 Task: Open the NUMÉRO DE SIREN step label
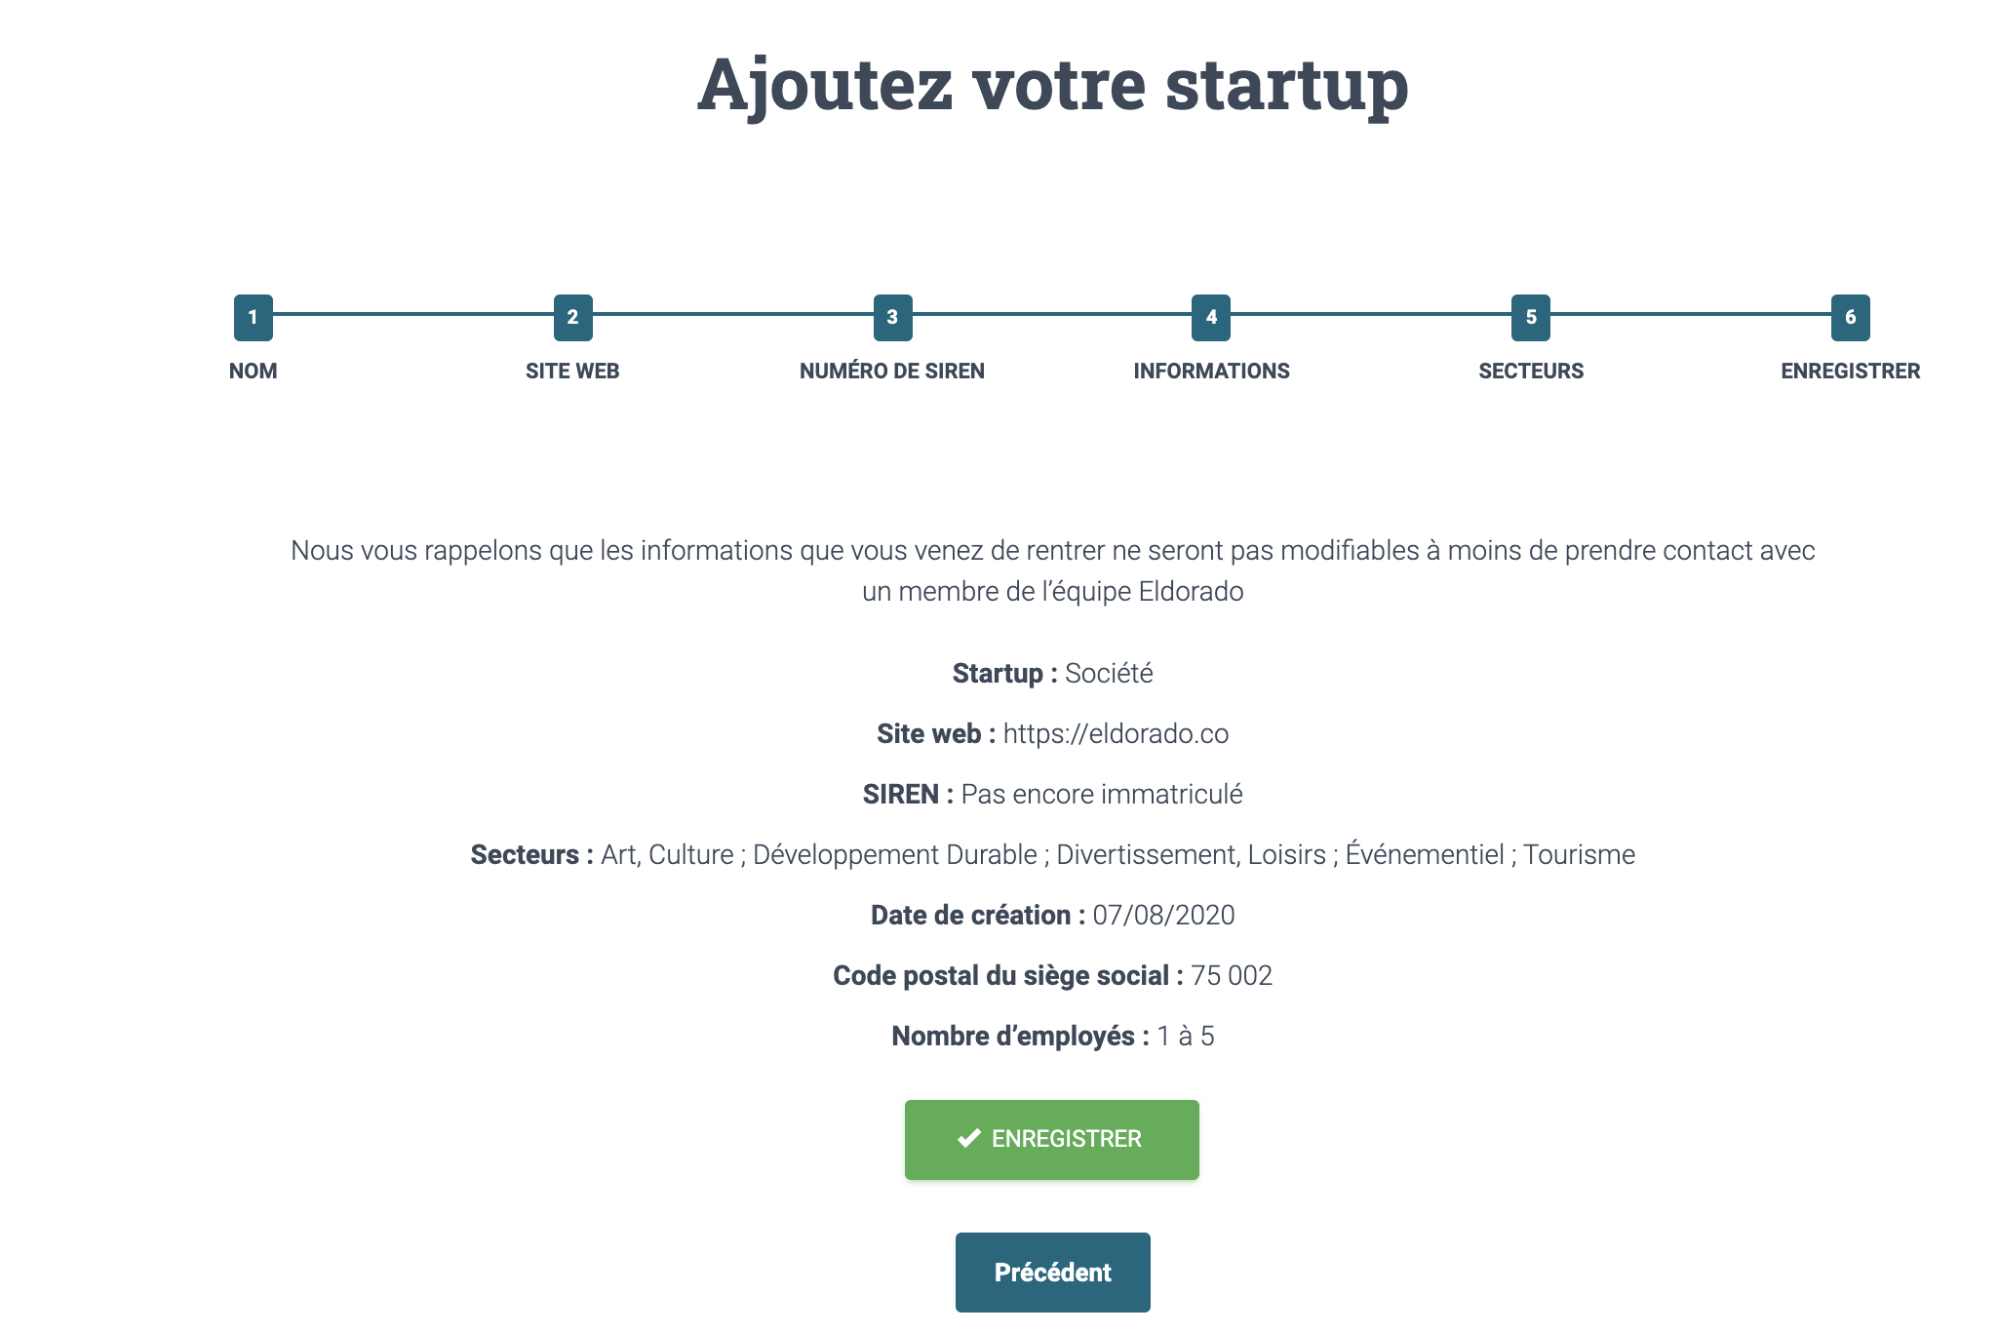point(892,371)
